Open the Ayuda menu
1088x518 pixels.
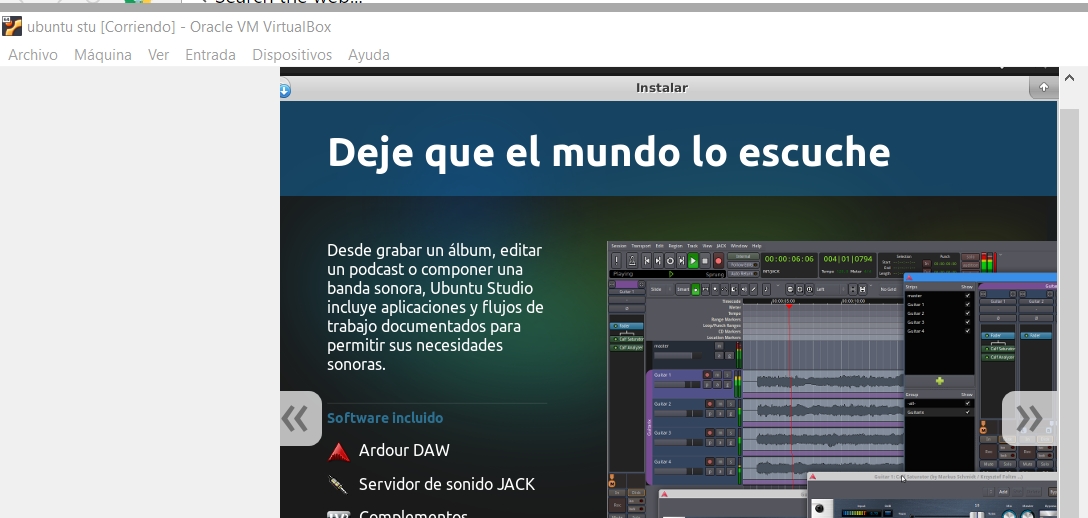[369, 55]
